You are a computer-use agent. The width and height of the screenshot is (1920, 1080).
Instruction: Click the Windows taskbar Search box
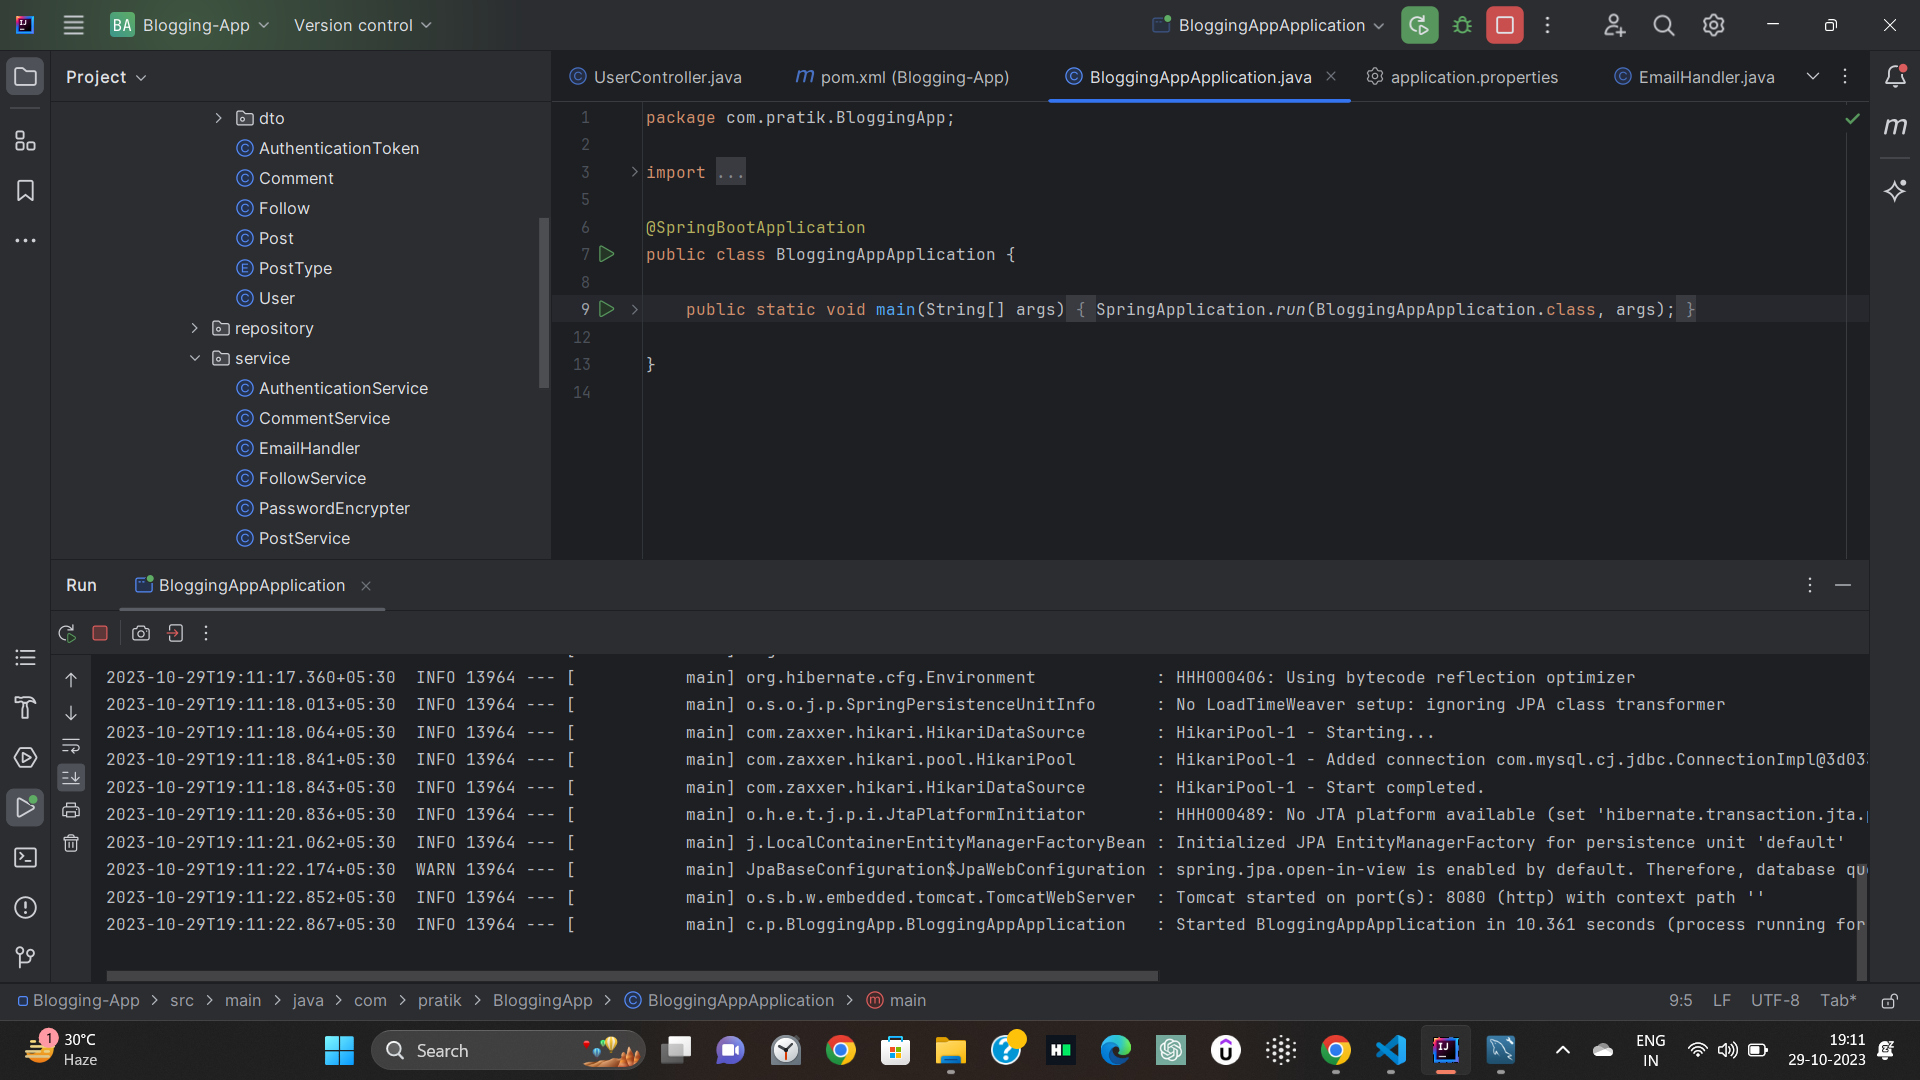click(508, 1050)
